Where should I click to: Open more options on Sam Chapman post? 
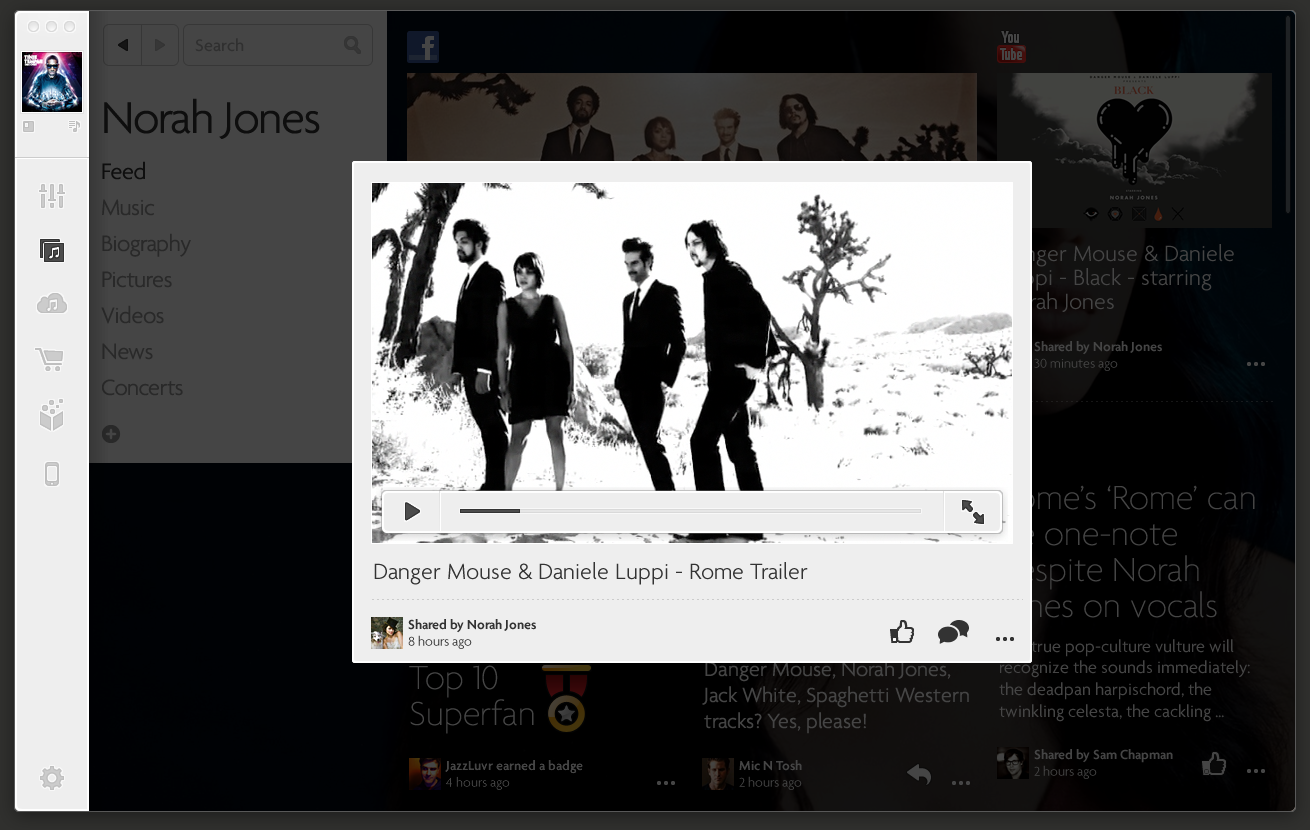click(x=1256, y=771)
